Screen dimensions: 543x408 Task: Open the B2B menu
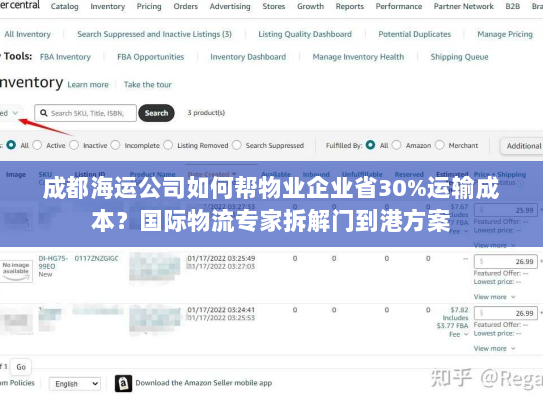click(x=513, y=7)
